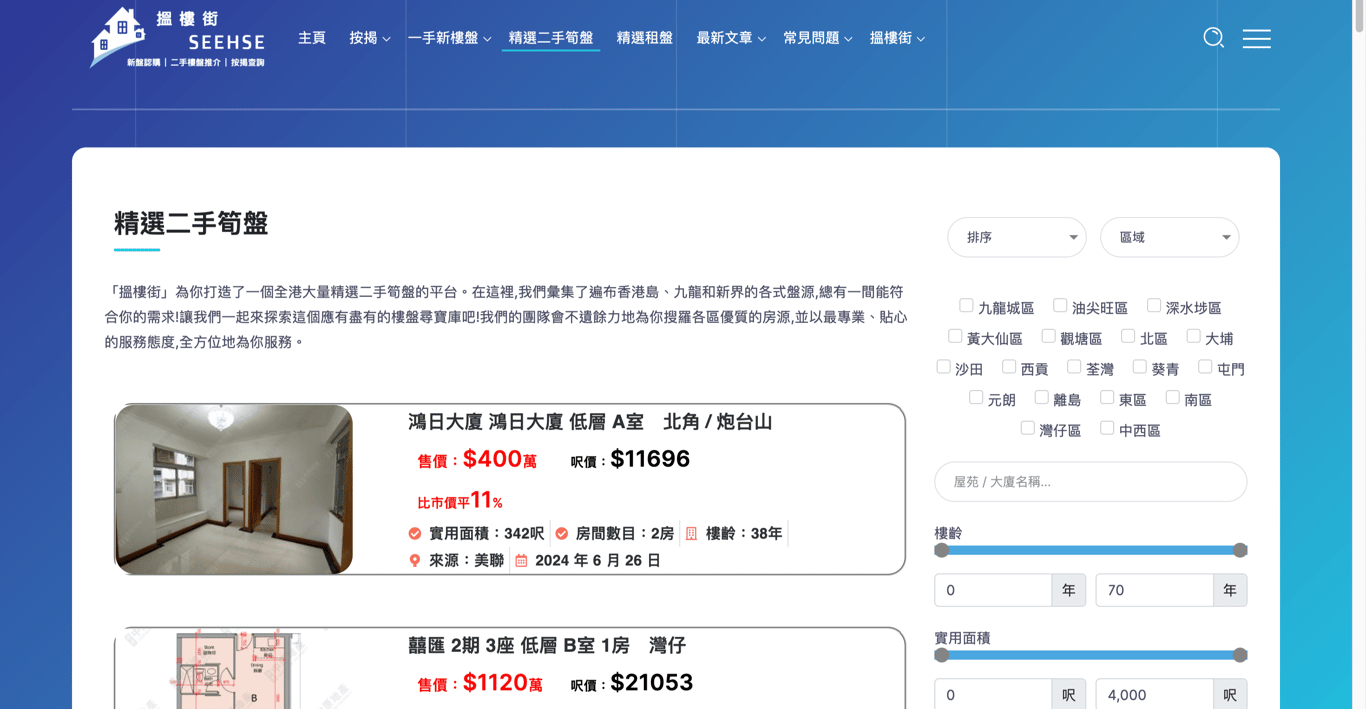Open the 區域 region dropdown
This screenshot has width=1366, height=709.
[x=1170, y=237]
